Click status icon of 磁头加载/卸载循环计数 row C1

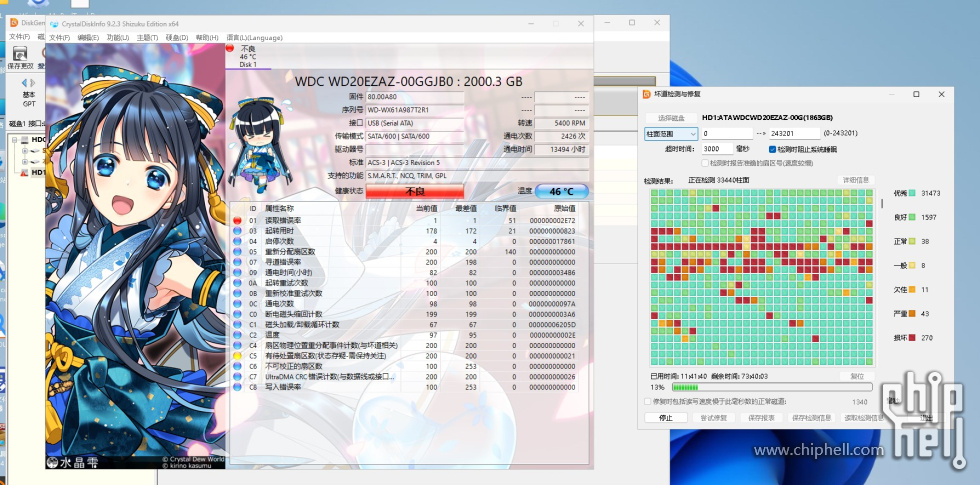point(237,325)
